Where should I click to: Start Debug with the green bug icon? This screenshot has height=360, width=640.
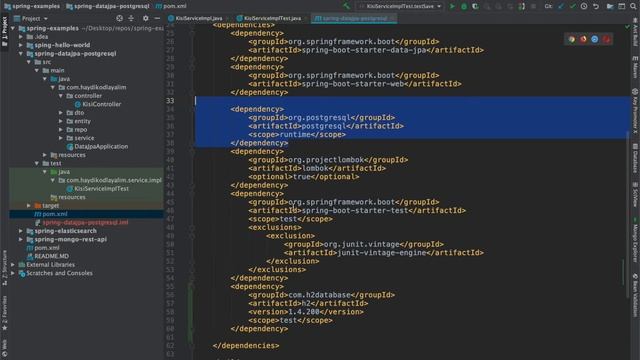click(464, 6)
